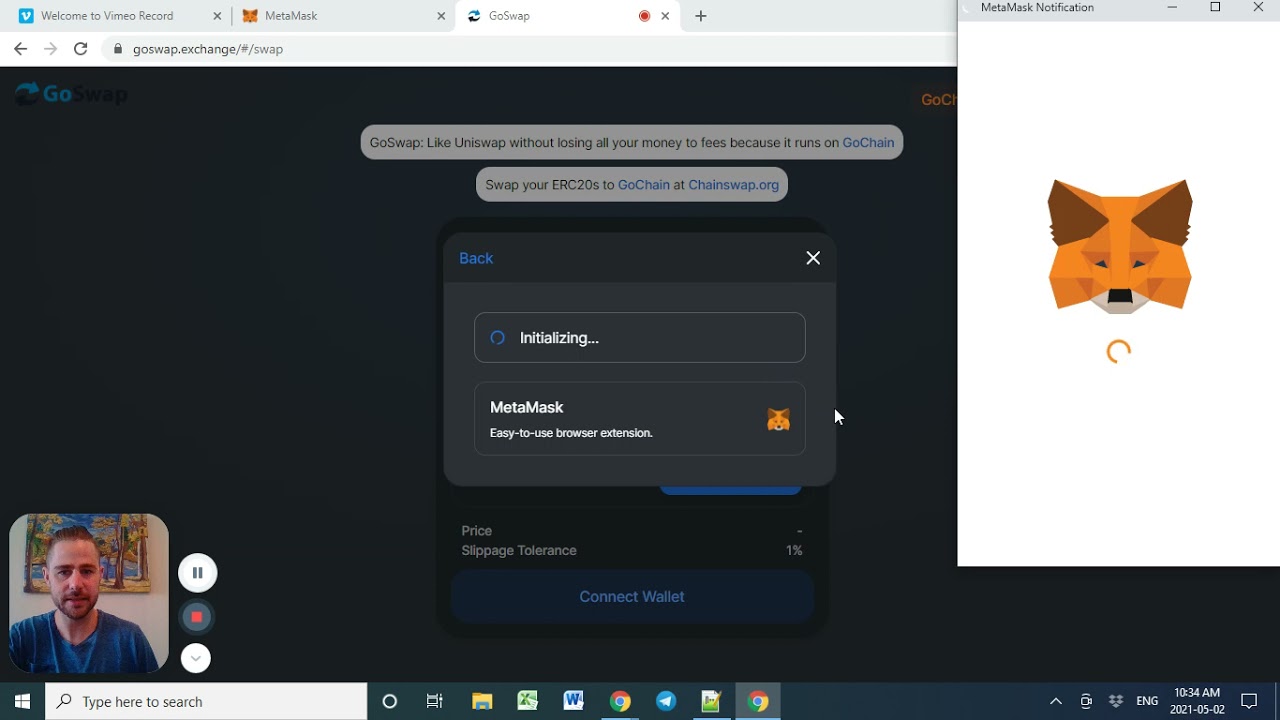1280x720 pixels.
Task: Open Windows notification center
Action: coord(1249,701)
